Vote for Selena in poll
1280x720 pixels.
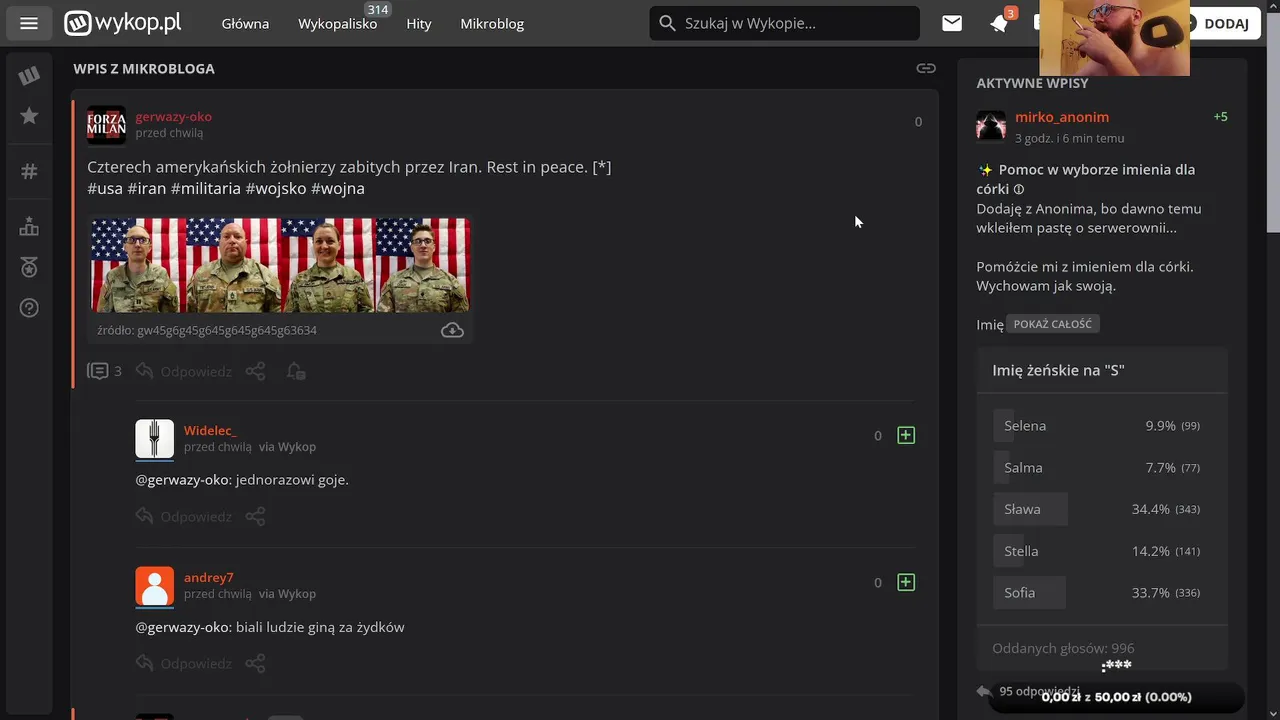[x=1101, y=425]
